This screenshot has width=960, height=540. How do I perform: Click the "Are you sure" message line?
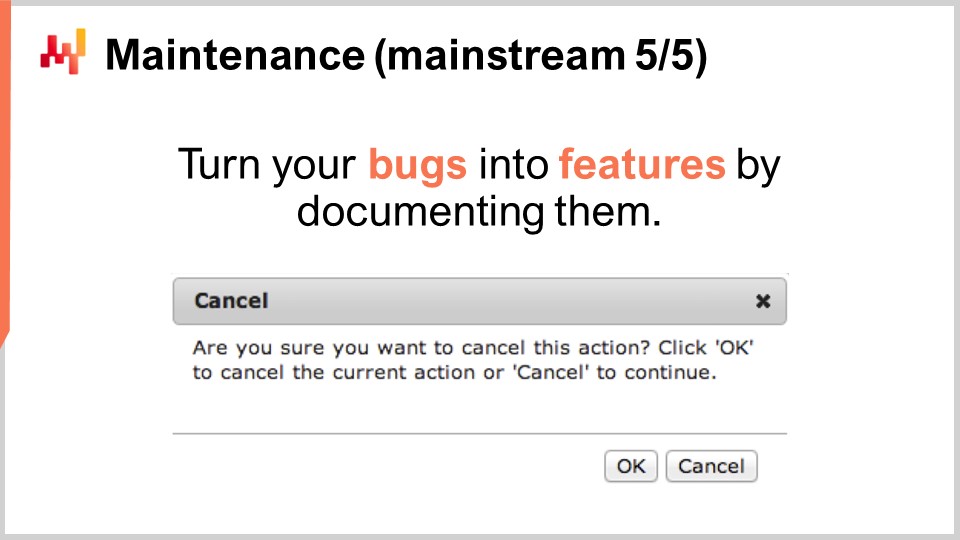(473, 348)
